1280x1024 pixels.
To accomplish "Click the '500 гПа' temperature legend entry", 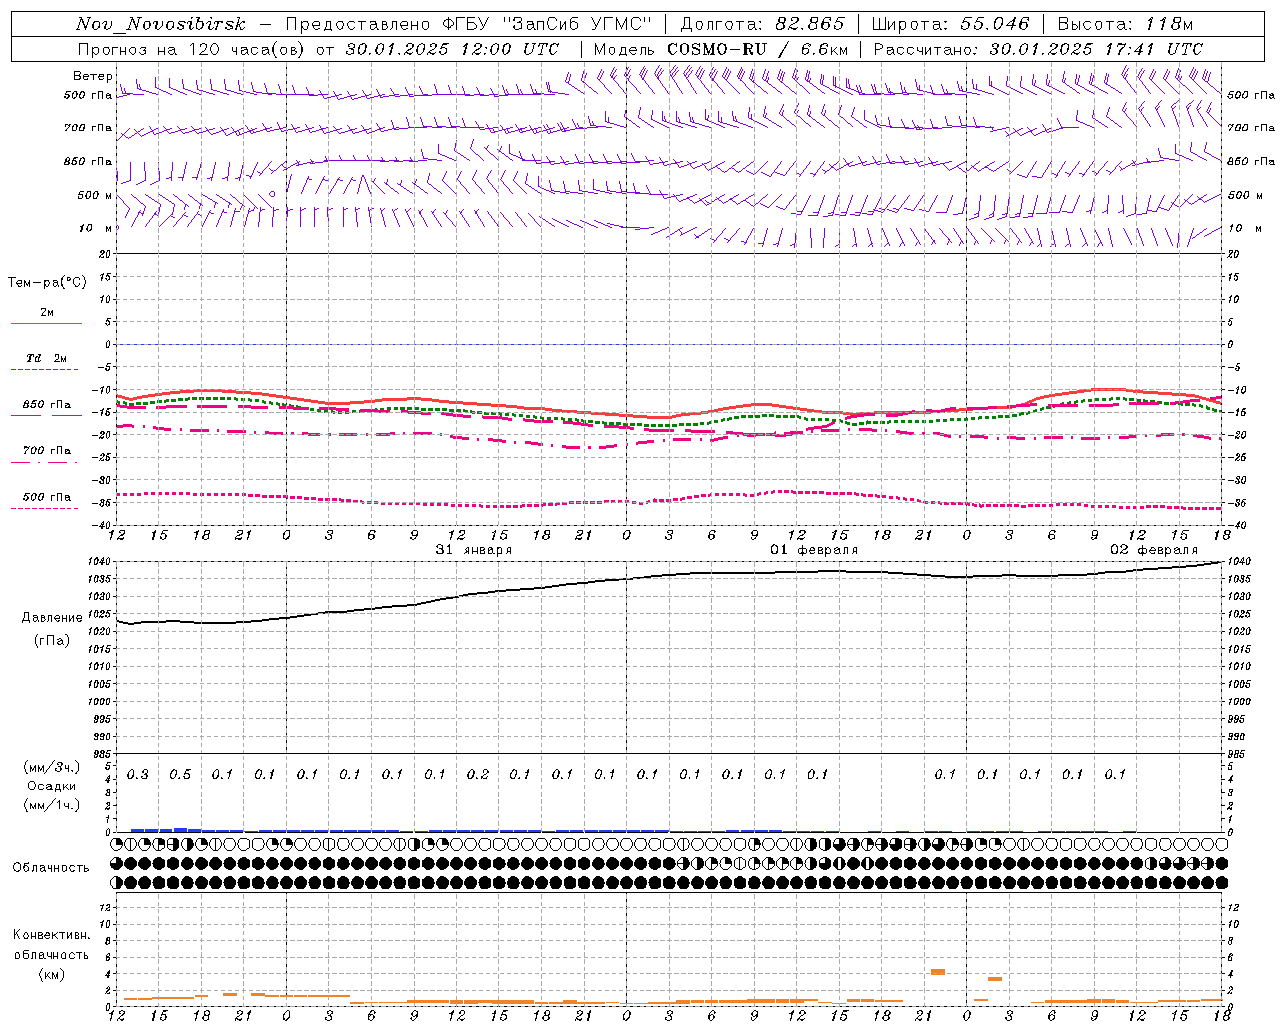I will click(x=47, y=497).
